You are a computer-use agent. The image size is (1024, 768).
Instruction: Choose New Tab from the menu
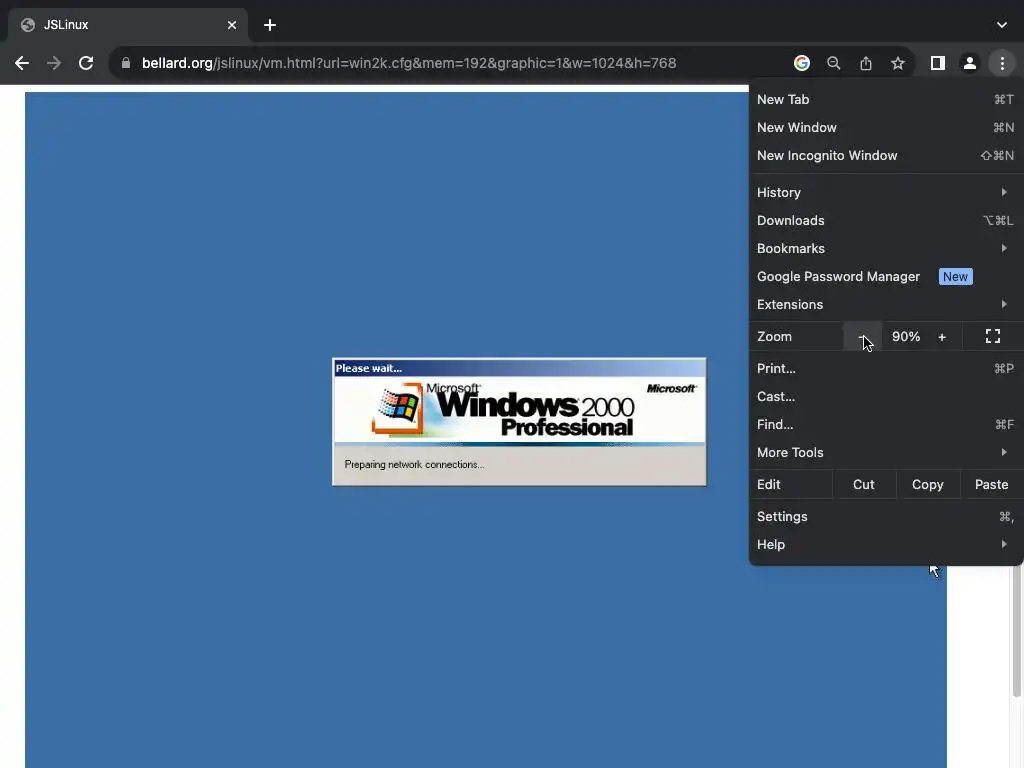click(885, 99)
